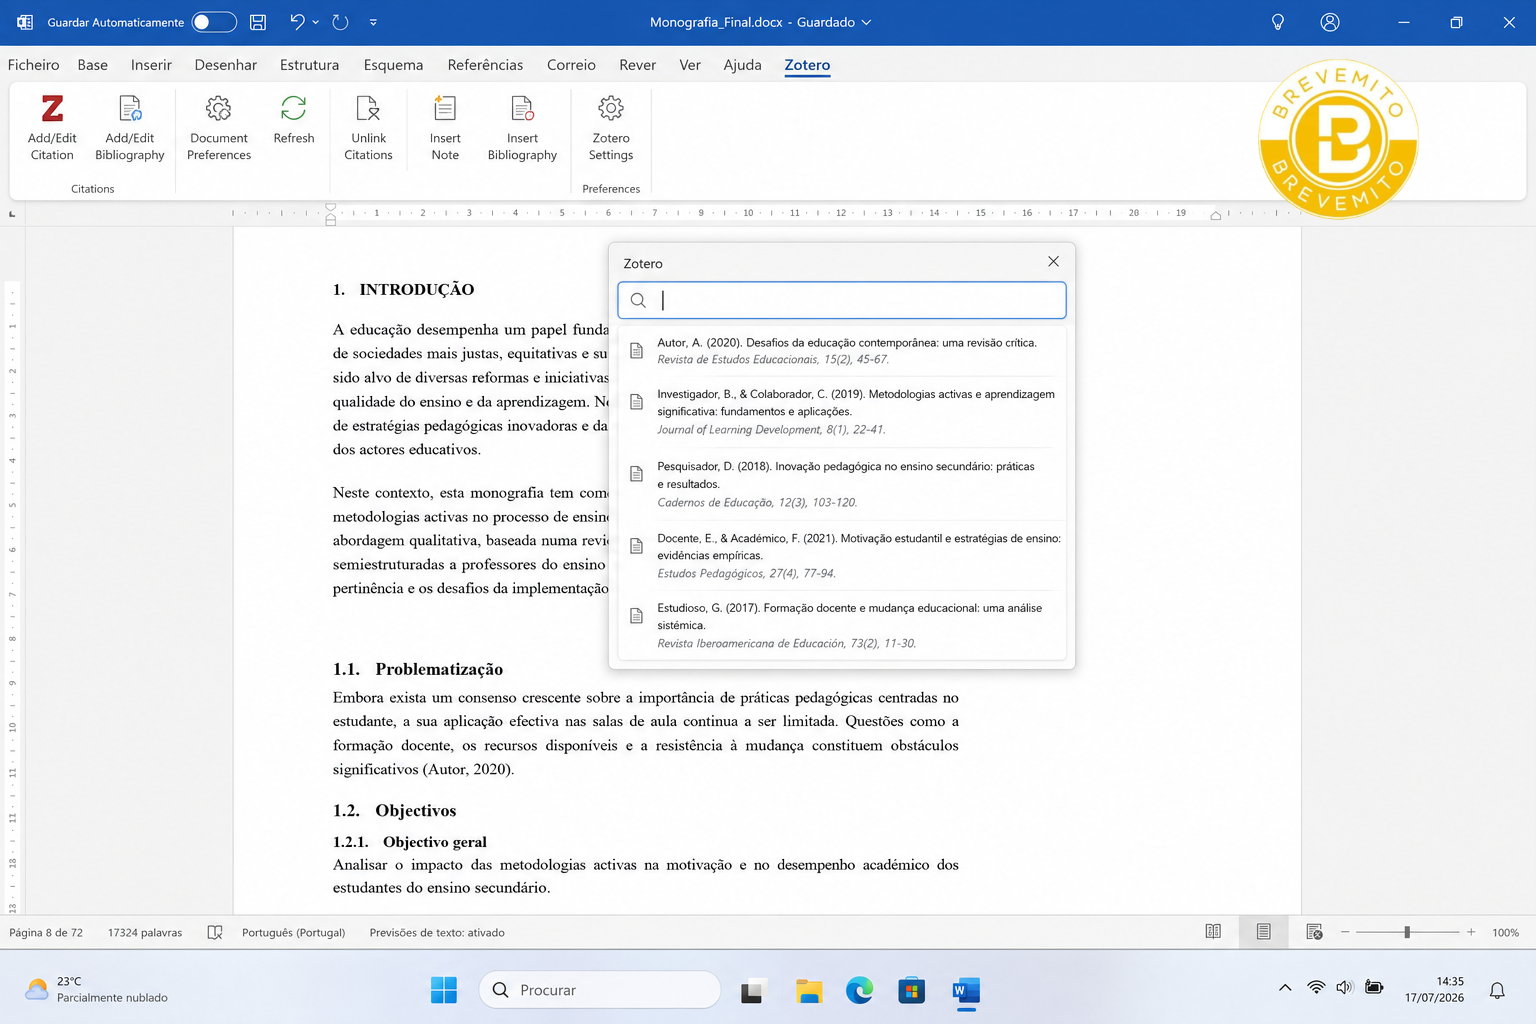Click 17324 palavras word count

[145, 932]
